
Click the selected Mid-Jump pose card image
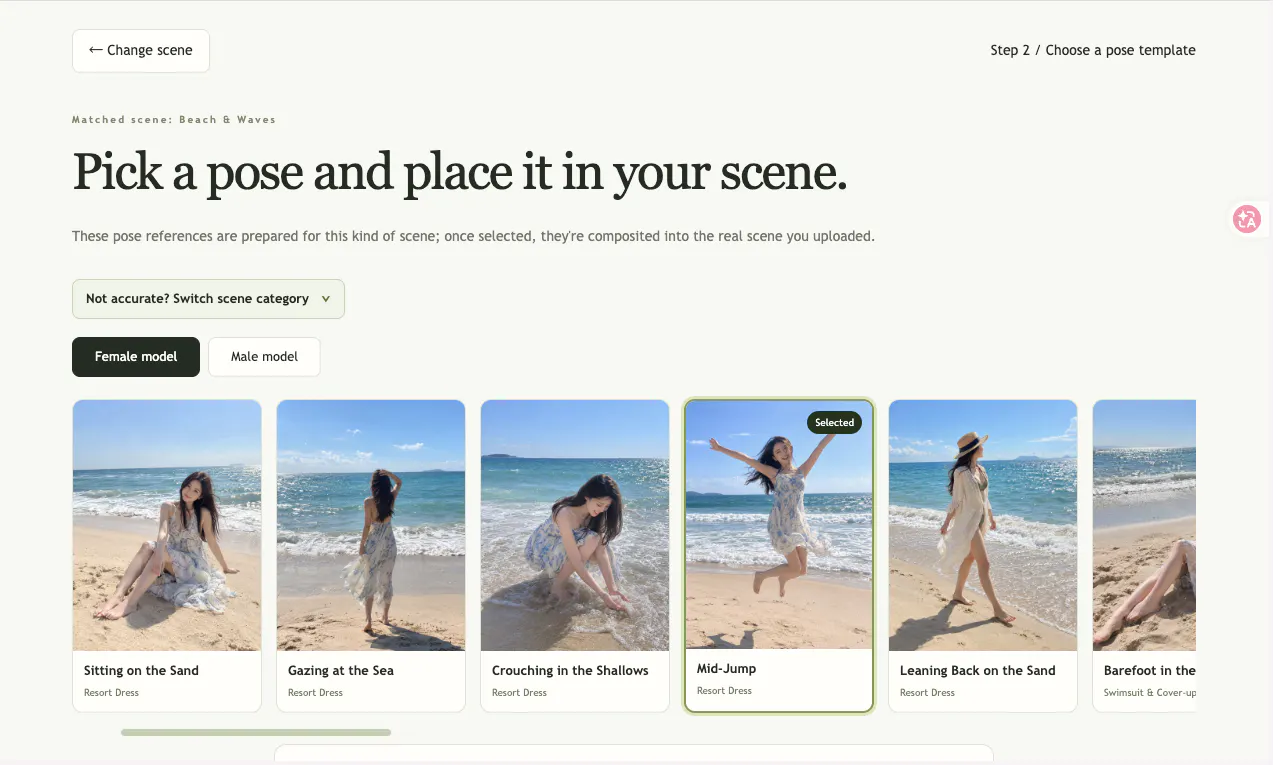tap(779, 524)
